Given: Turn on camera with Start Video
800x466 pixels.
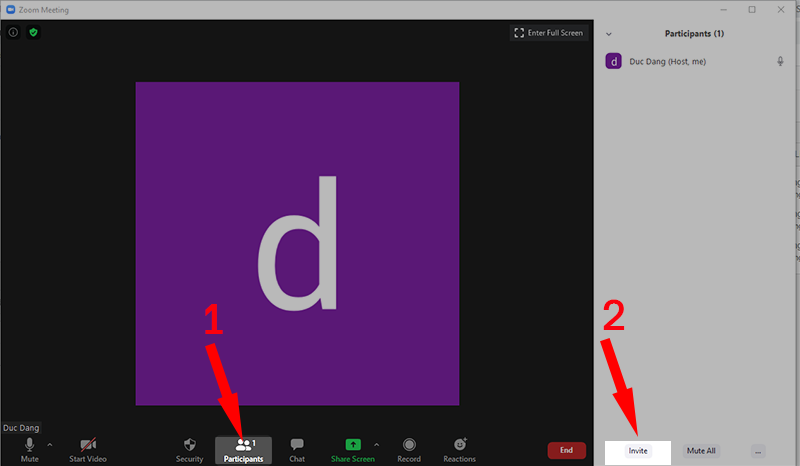Looking at the screenshot, I should (x=88, y=449).
